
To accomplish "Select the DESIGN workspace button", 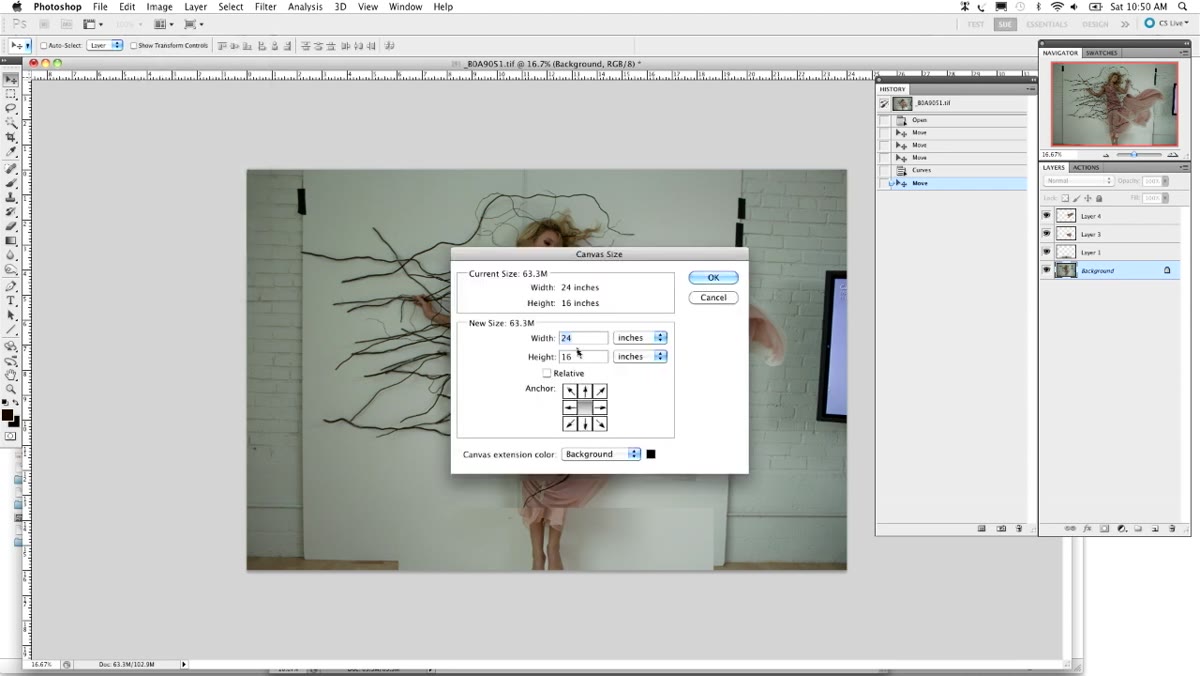I will (1095, 24).
